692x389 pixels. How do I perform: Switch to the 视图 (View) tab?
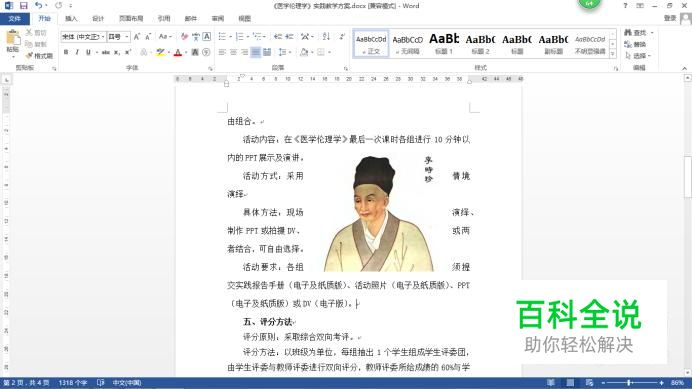pos(244,19)
